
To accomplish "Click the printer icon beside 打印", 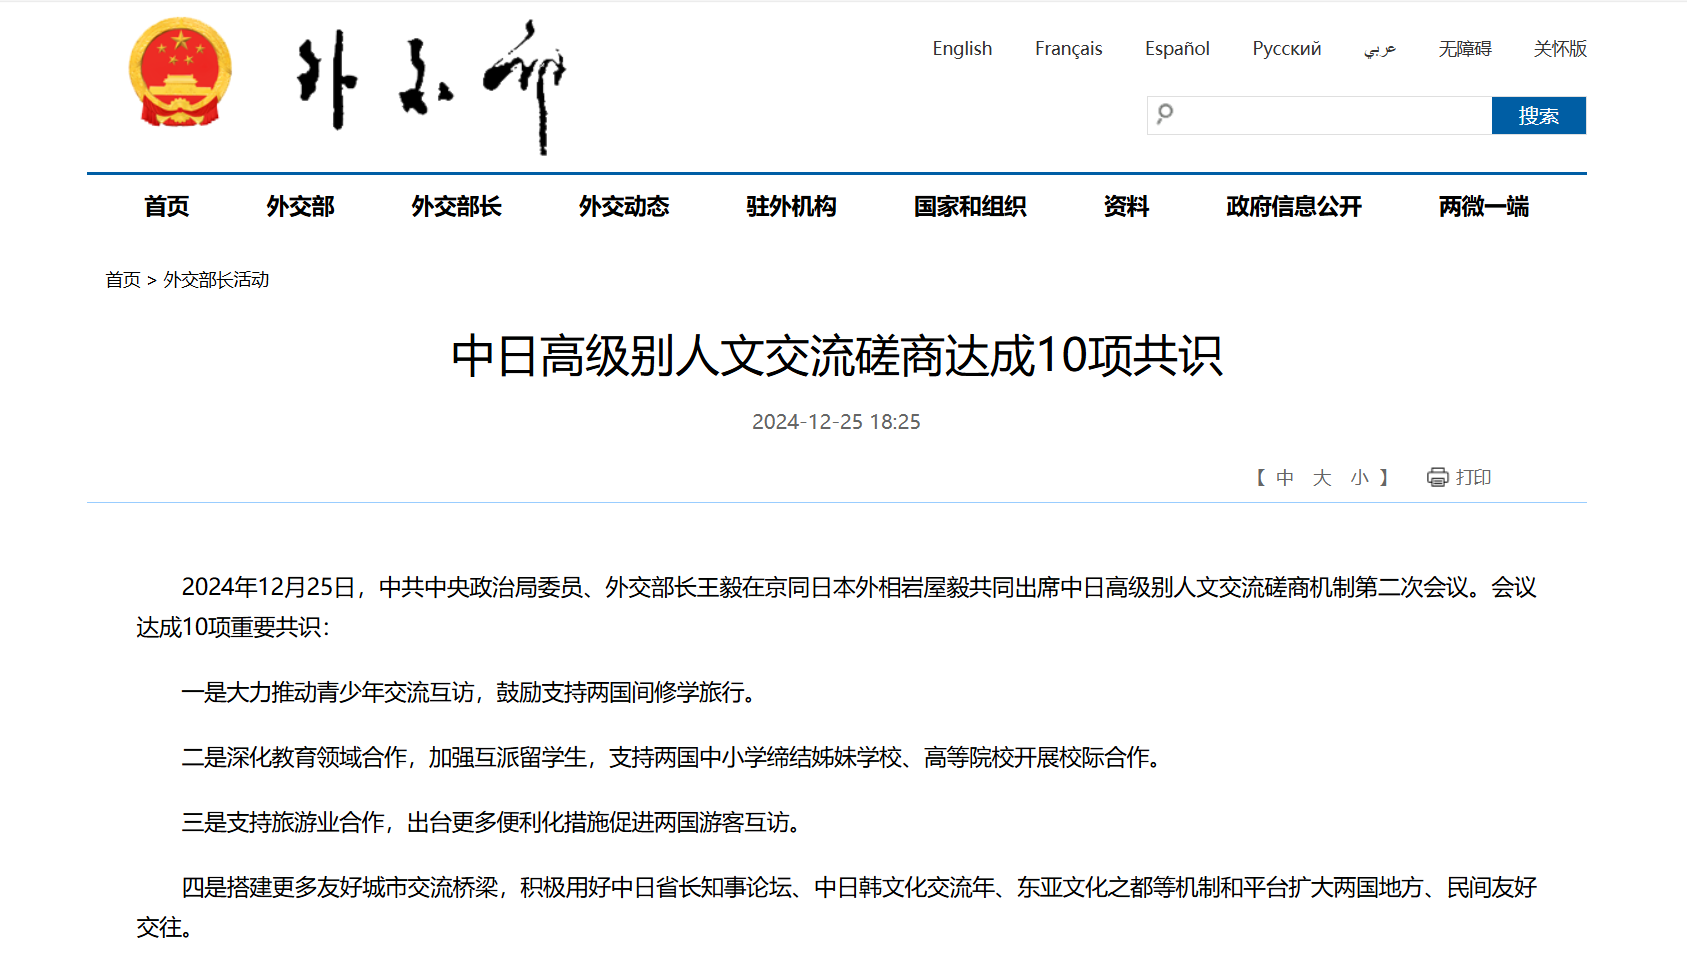I will coord(1437,477).
